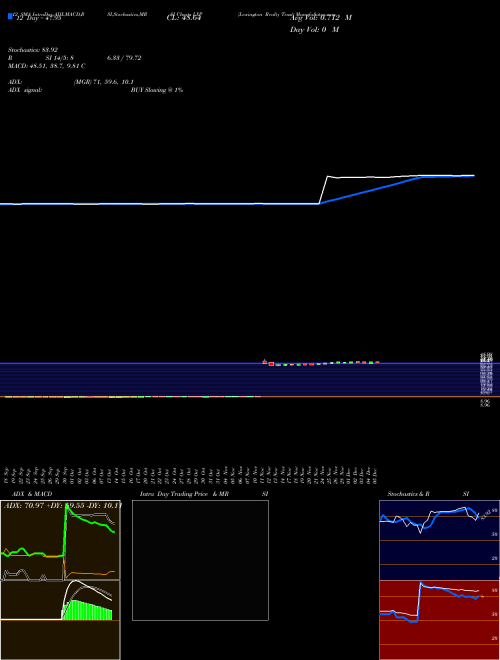Click the white price line's sharp upward jump
This screenshot has height=660, width=500.
pyautogui.click(x=323, y=190)
